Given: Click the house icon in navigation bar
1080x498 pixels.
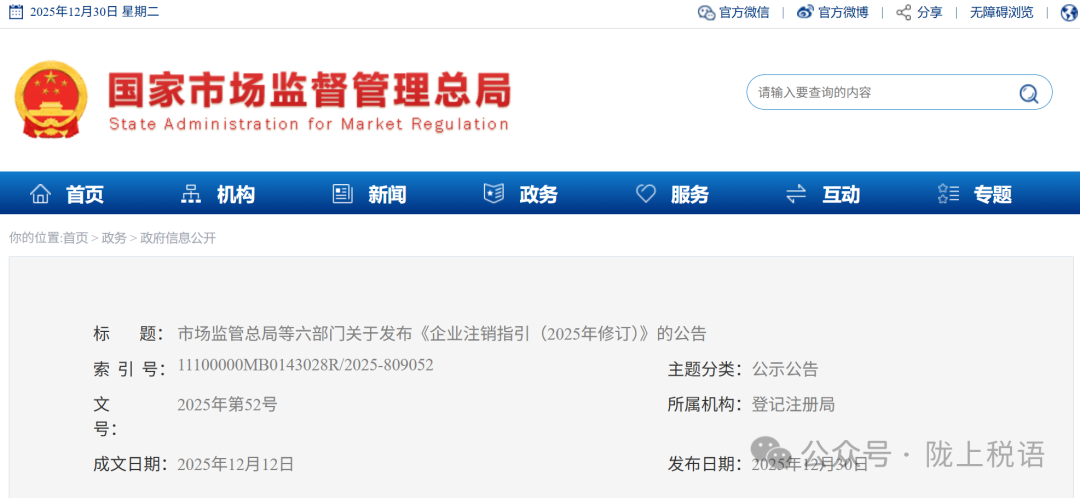Looking at the screenshot, I should [40, 194].
